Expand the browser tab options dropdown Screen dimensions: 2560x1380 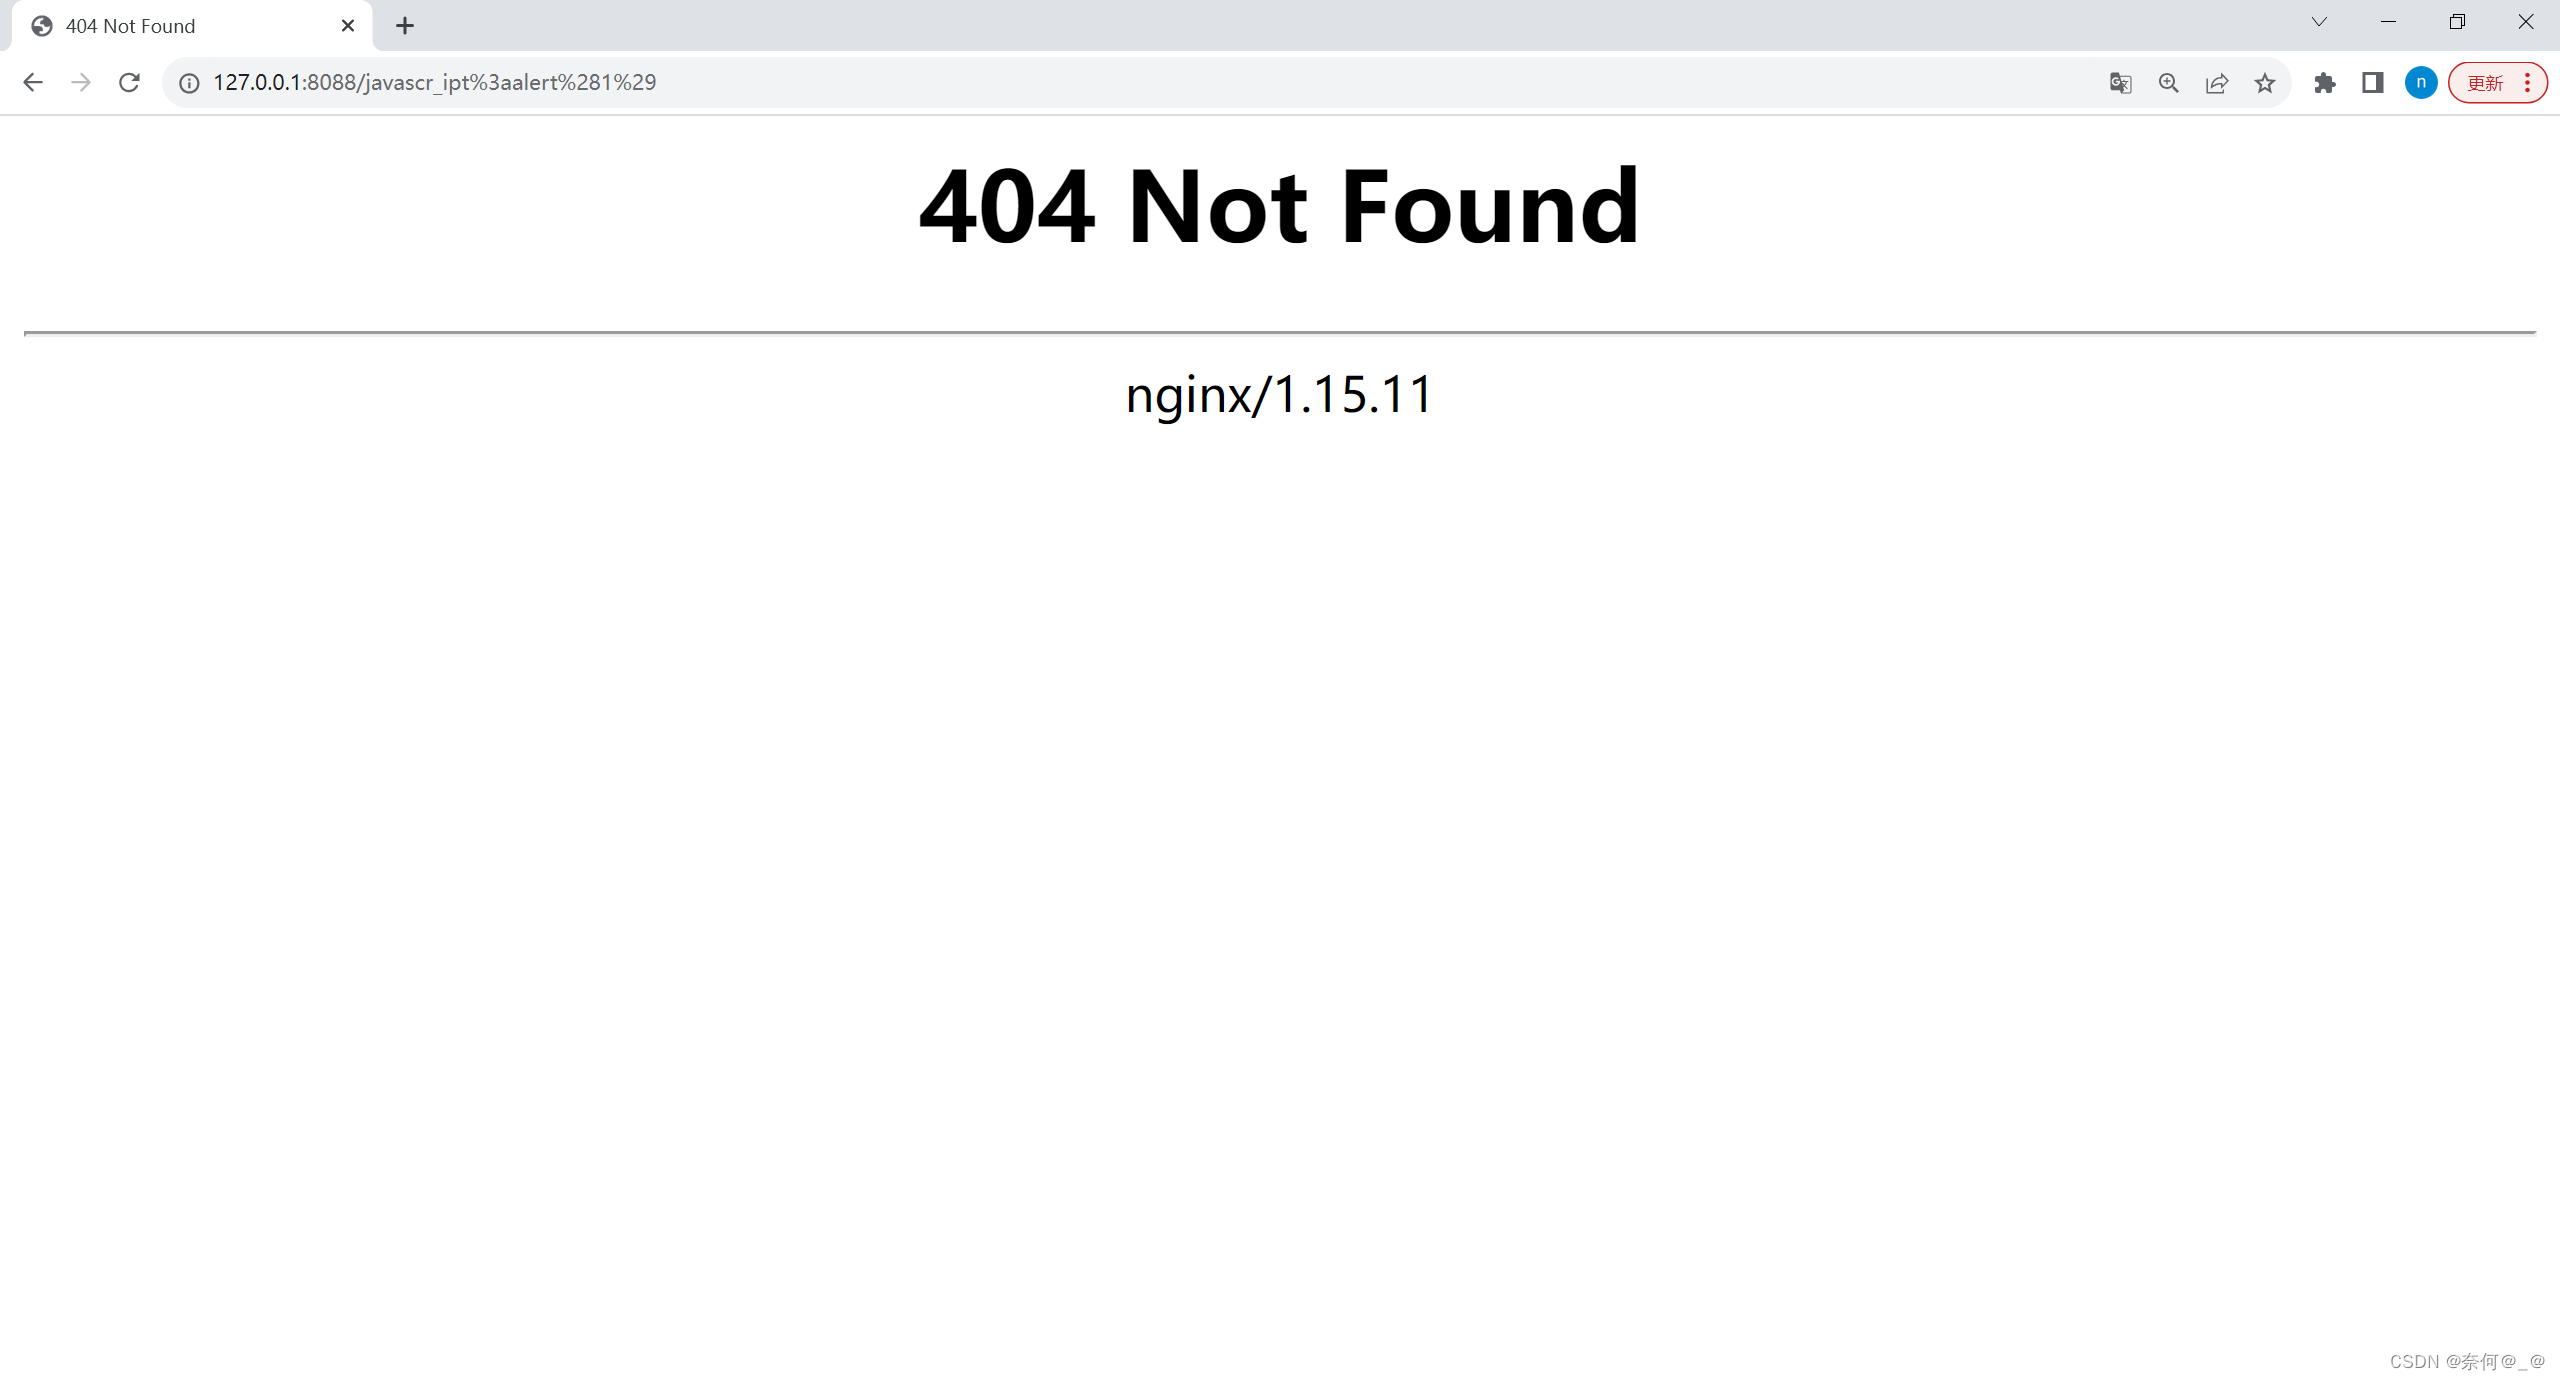2319,25
